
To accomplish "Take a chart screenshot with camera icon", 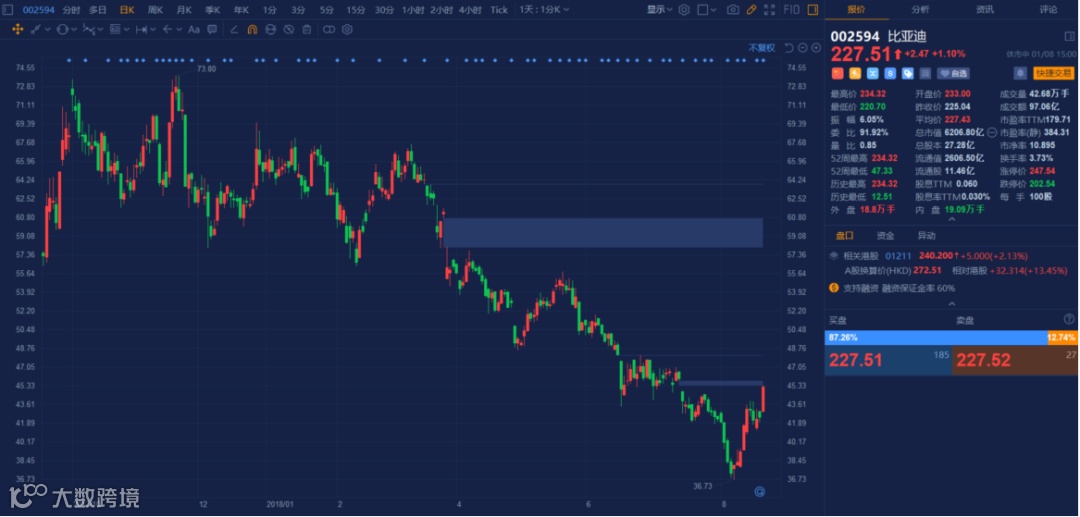I will coord(733,10).
